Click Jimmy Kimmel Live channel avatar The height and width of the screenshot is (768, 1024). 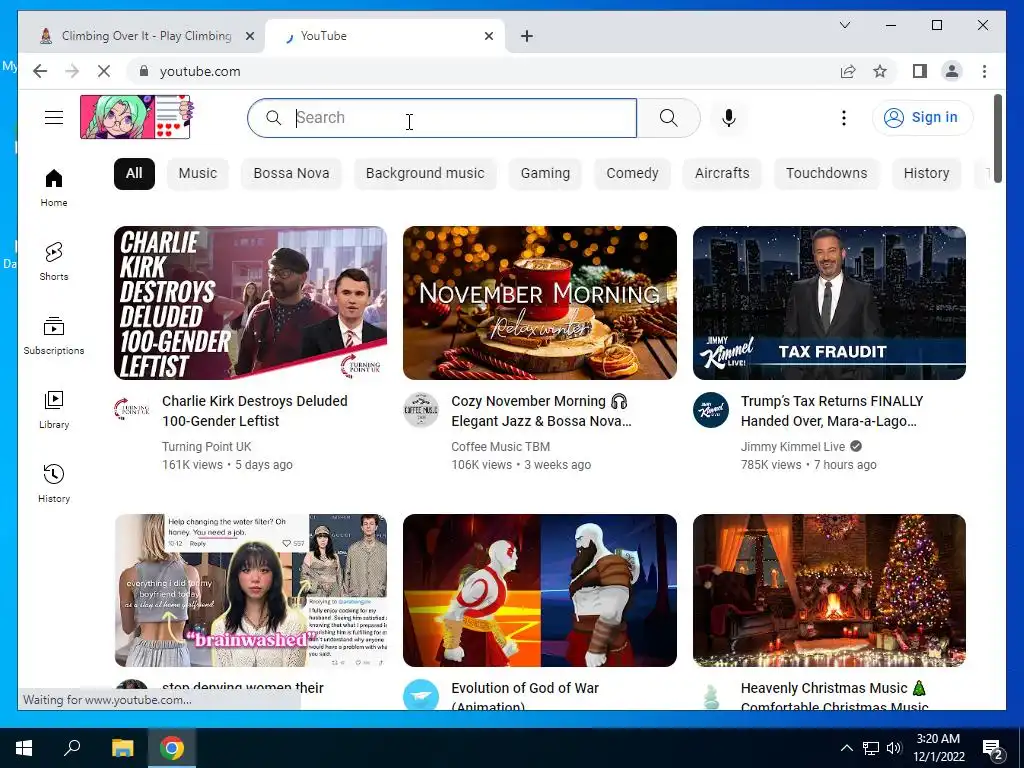(x=711, y=409)
